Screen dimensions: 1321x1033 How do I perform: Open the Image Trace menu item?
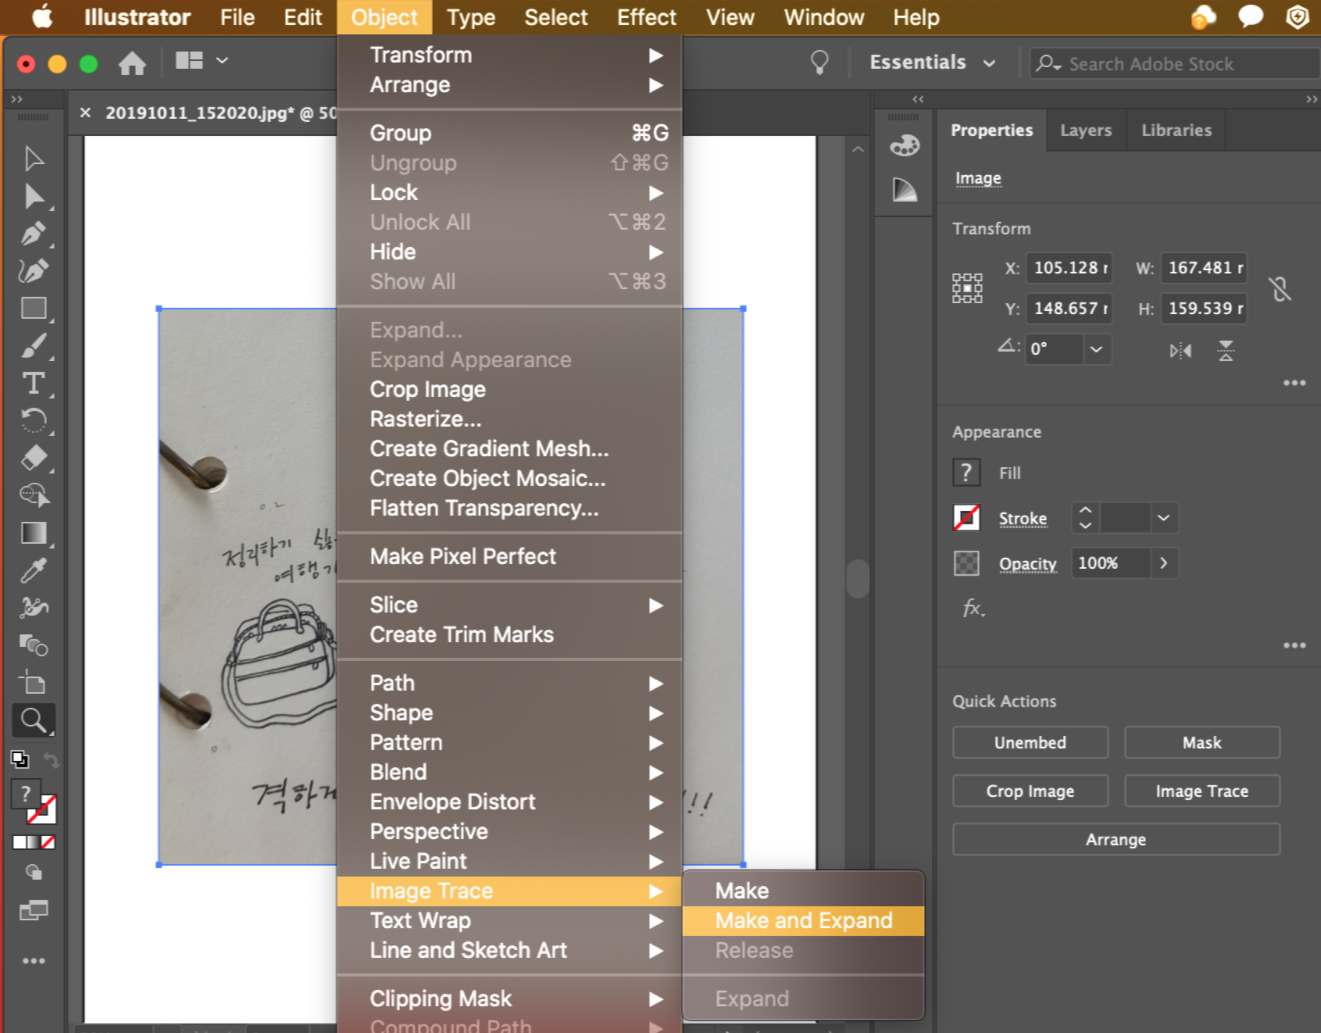(510, 891)
